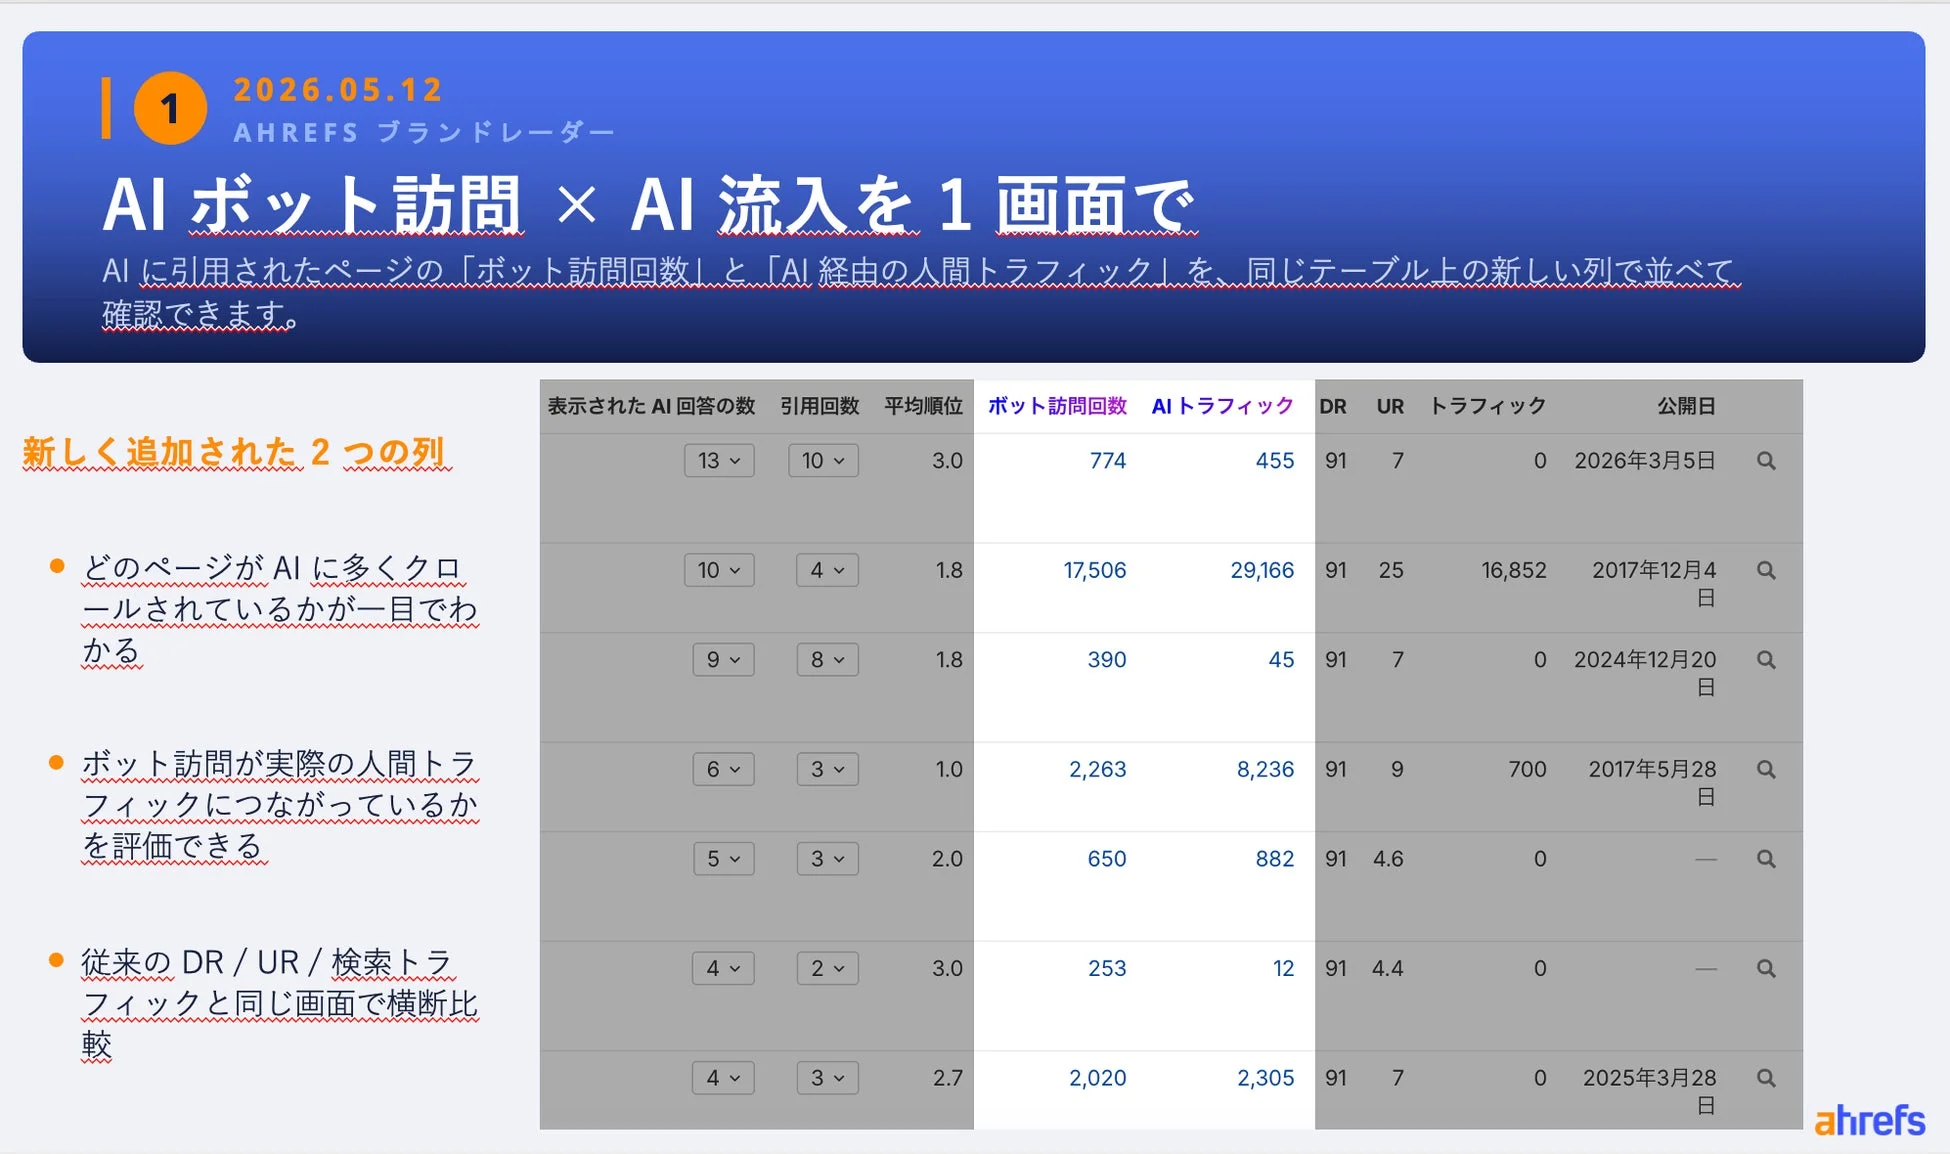This screenshot has width=1950, height=1154.
Task: Click the ahrefs logo
Action: click(x=1869, y=1120)
